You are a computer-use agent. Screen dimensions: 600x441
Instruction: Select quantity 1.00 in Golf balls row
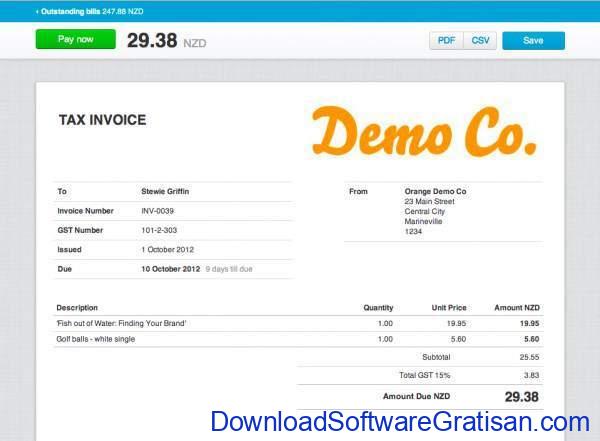(385, 339)
